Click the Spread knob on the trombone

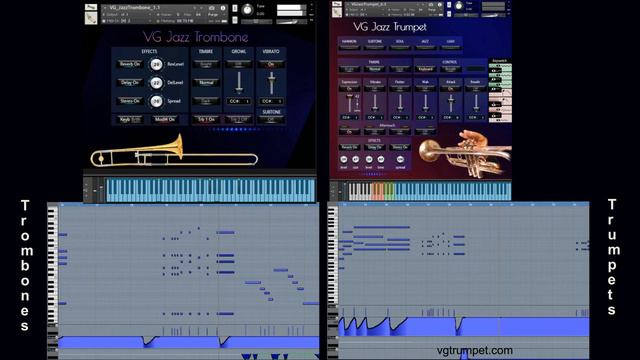pyautogui.click(x=156, y=101)
